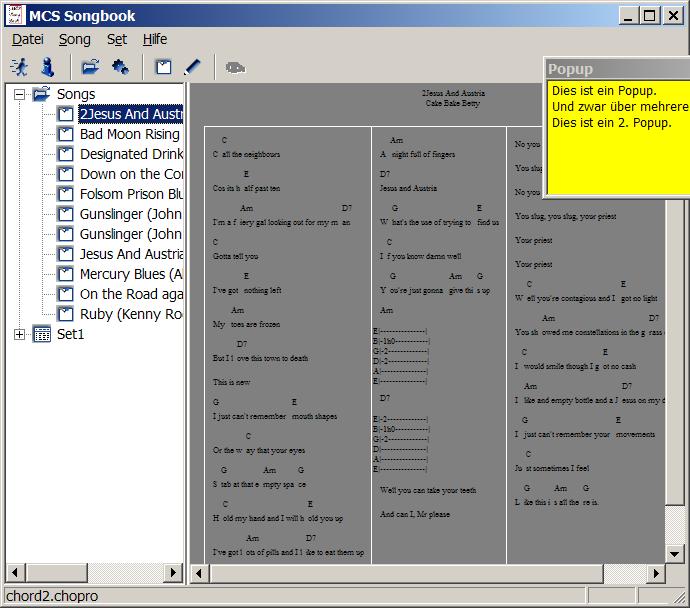Click the greyed-out icon at toolbar end

[x=235, y=67]
